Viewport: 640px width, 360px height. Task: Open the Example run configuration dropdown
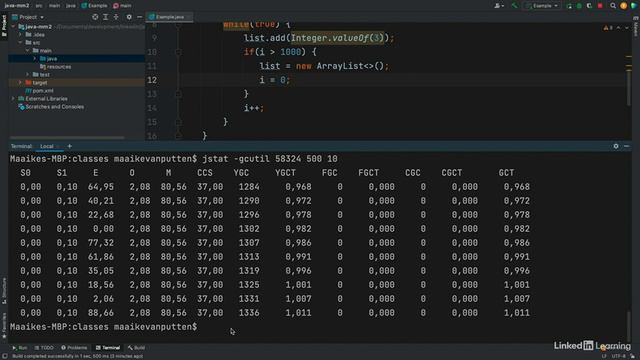pos(542,6)
